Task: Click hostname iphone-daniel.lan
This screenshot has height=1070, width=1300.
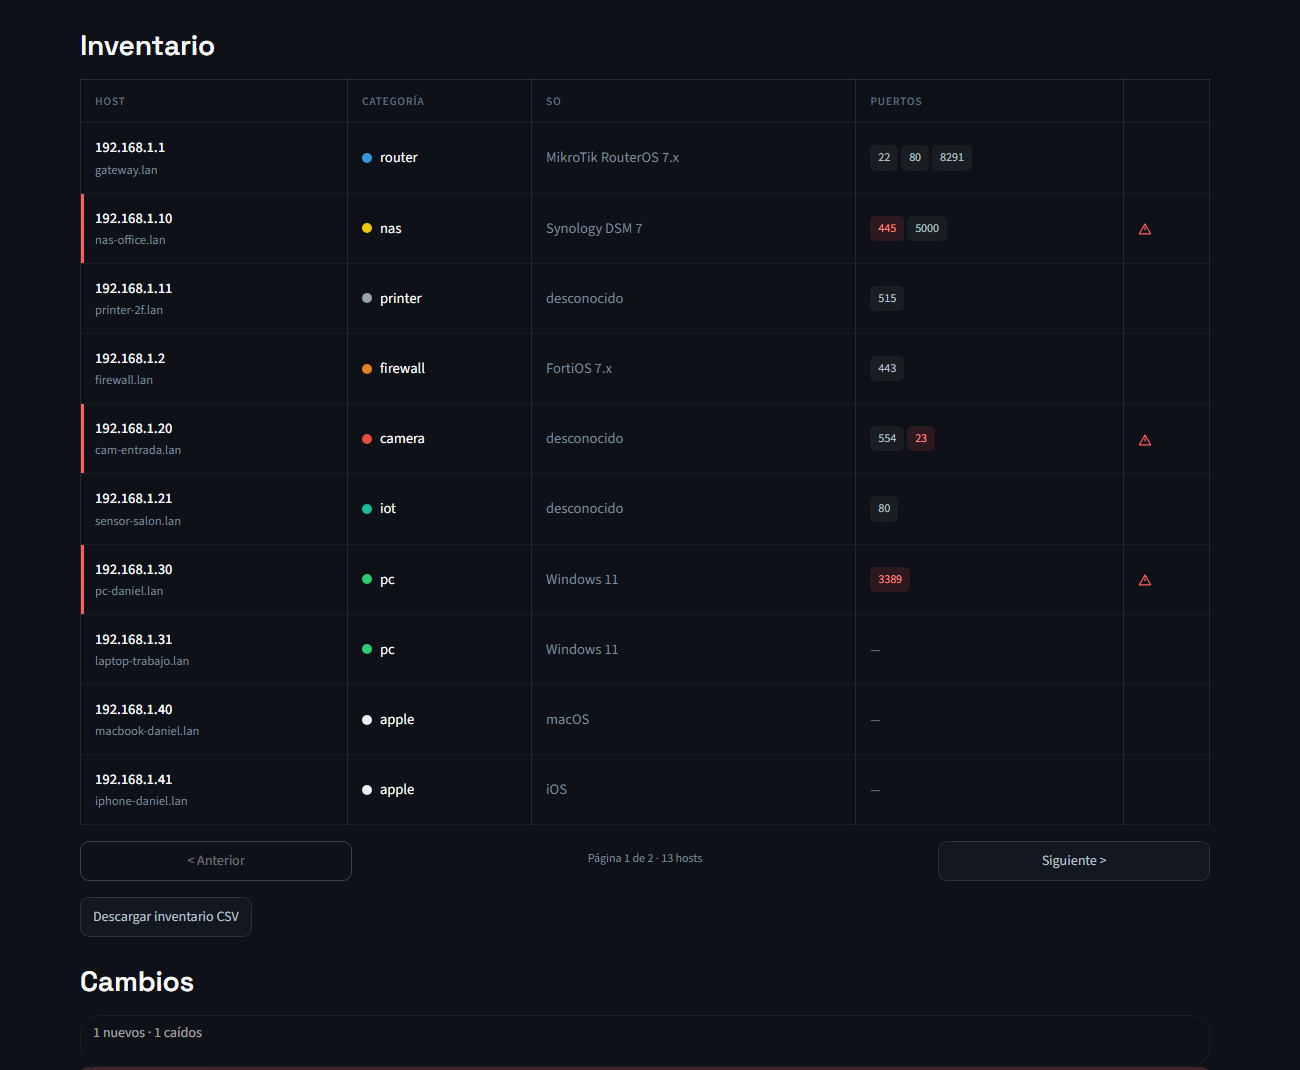Action: coord(141,801)
